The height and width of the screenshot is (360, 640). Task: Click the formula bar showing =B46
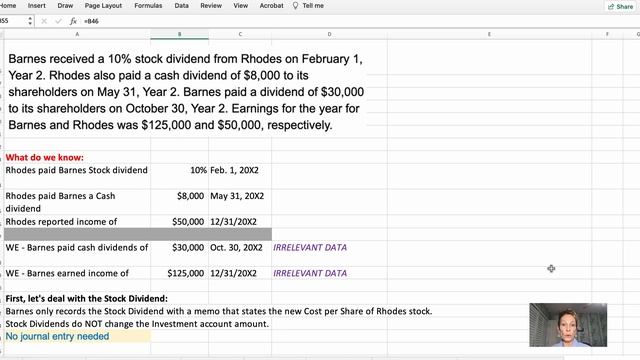pyautogui.click(x=359, y=21)
